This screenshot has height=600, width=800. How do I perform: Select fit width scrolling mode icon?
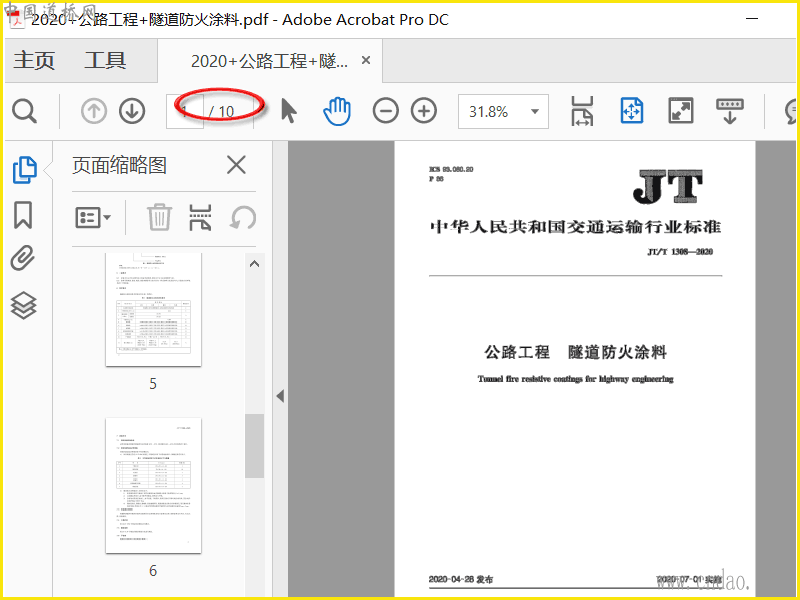582,111
